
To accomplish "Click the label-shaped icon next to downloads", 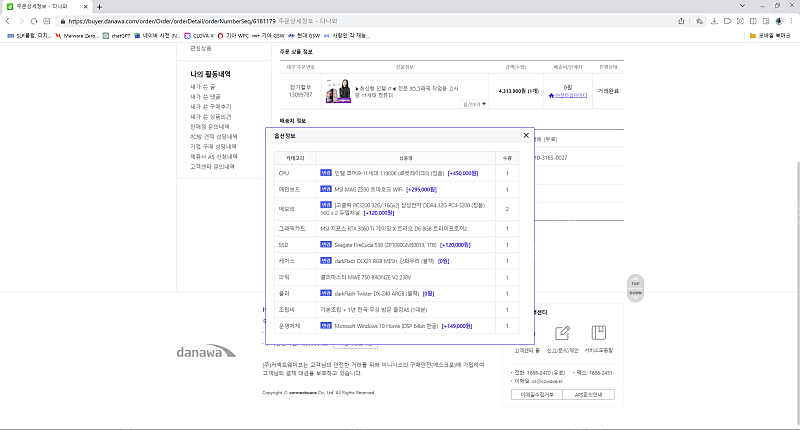I will pos(727,21).
